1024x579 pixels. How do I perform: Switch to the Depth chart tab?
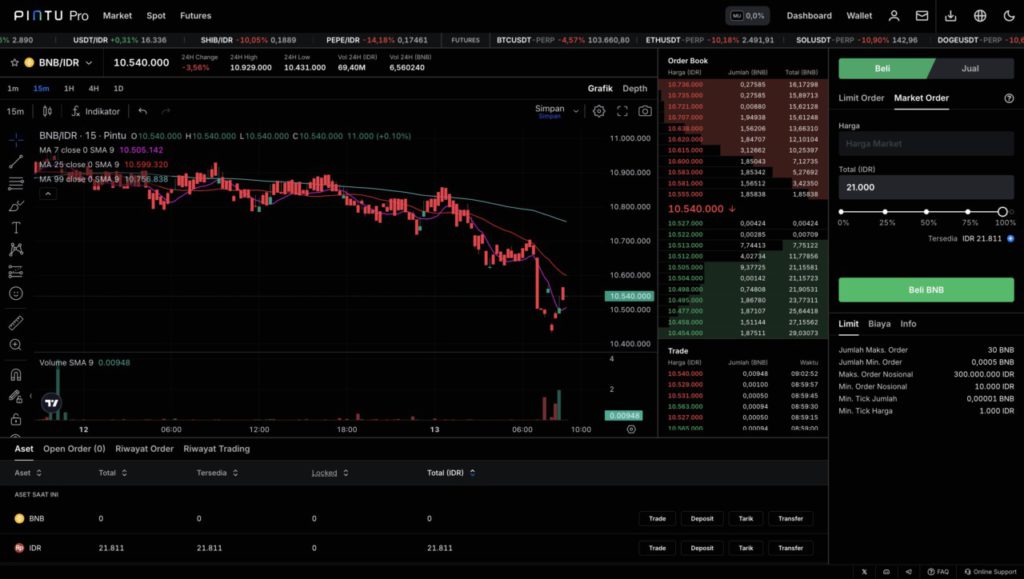635,88
